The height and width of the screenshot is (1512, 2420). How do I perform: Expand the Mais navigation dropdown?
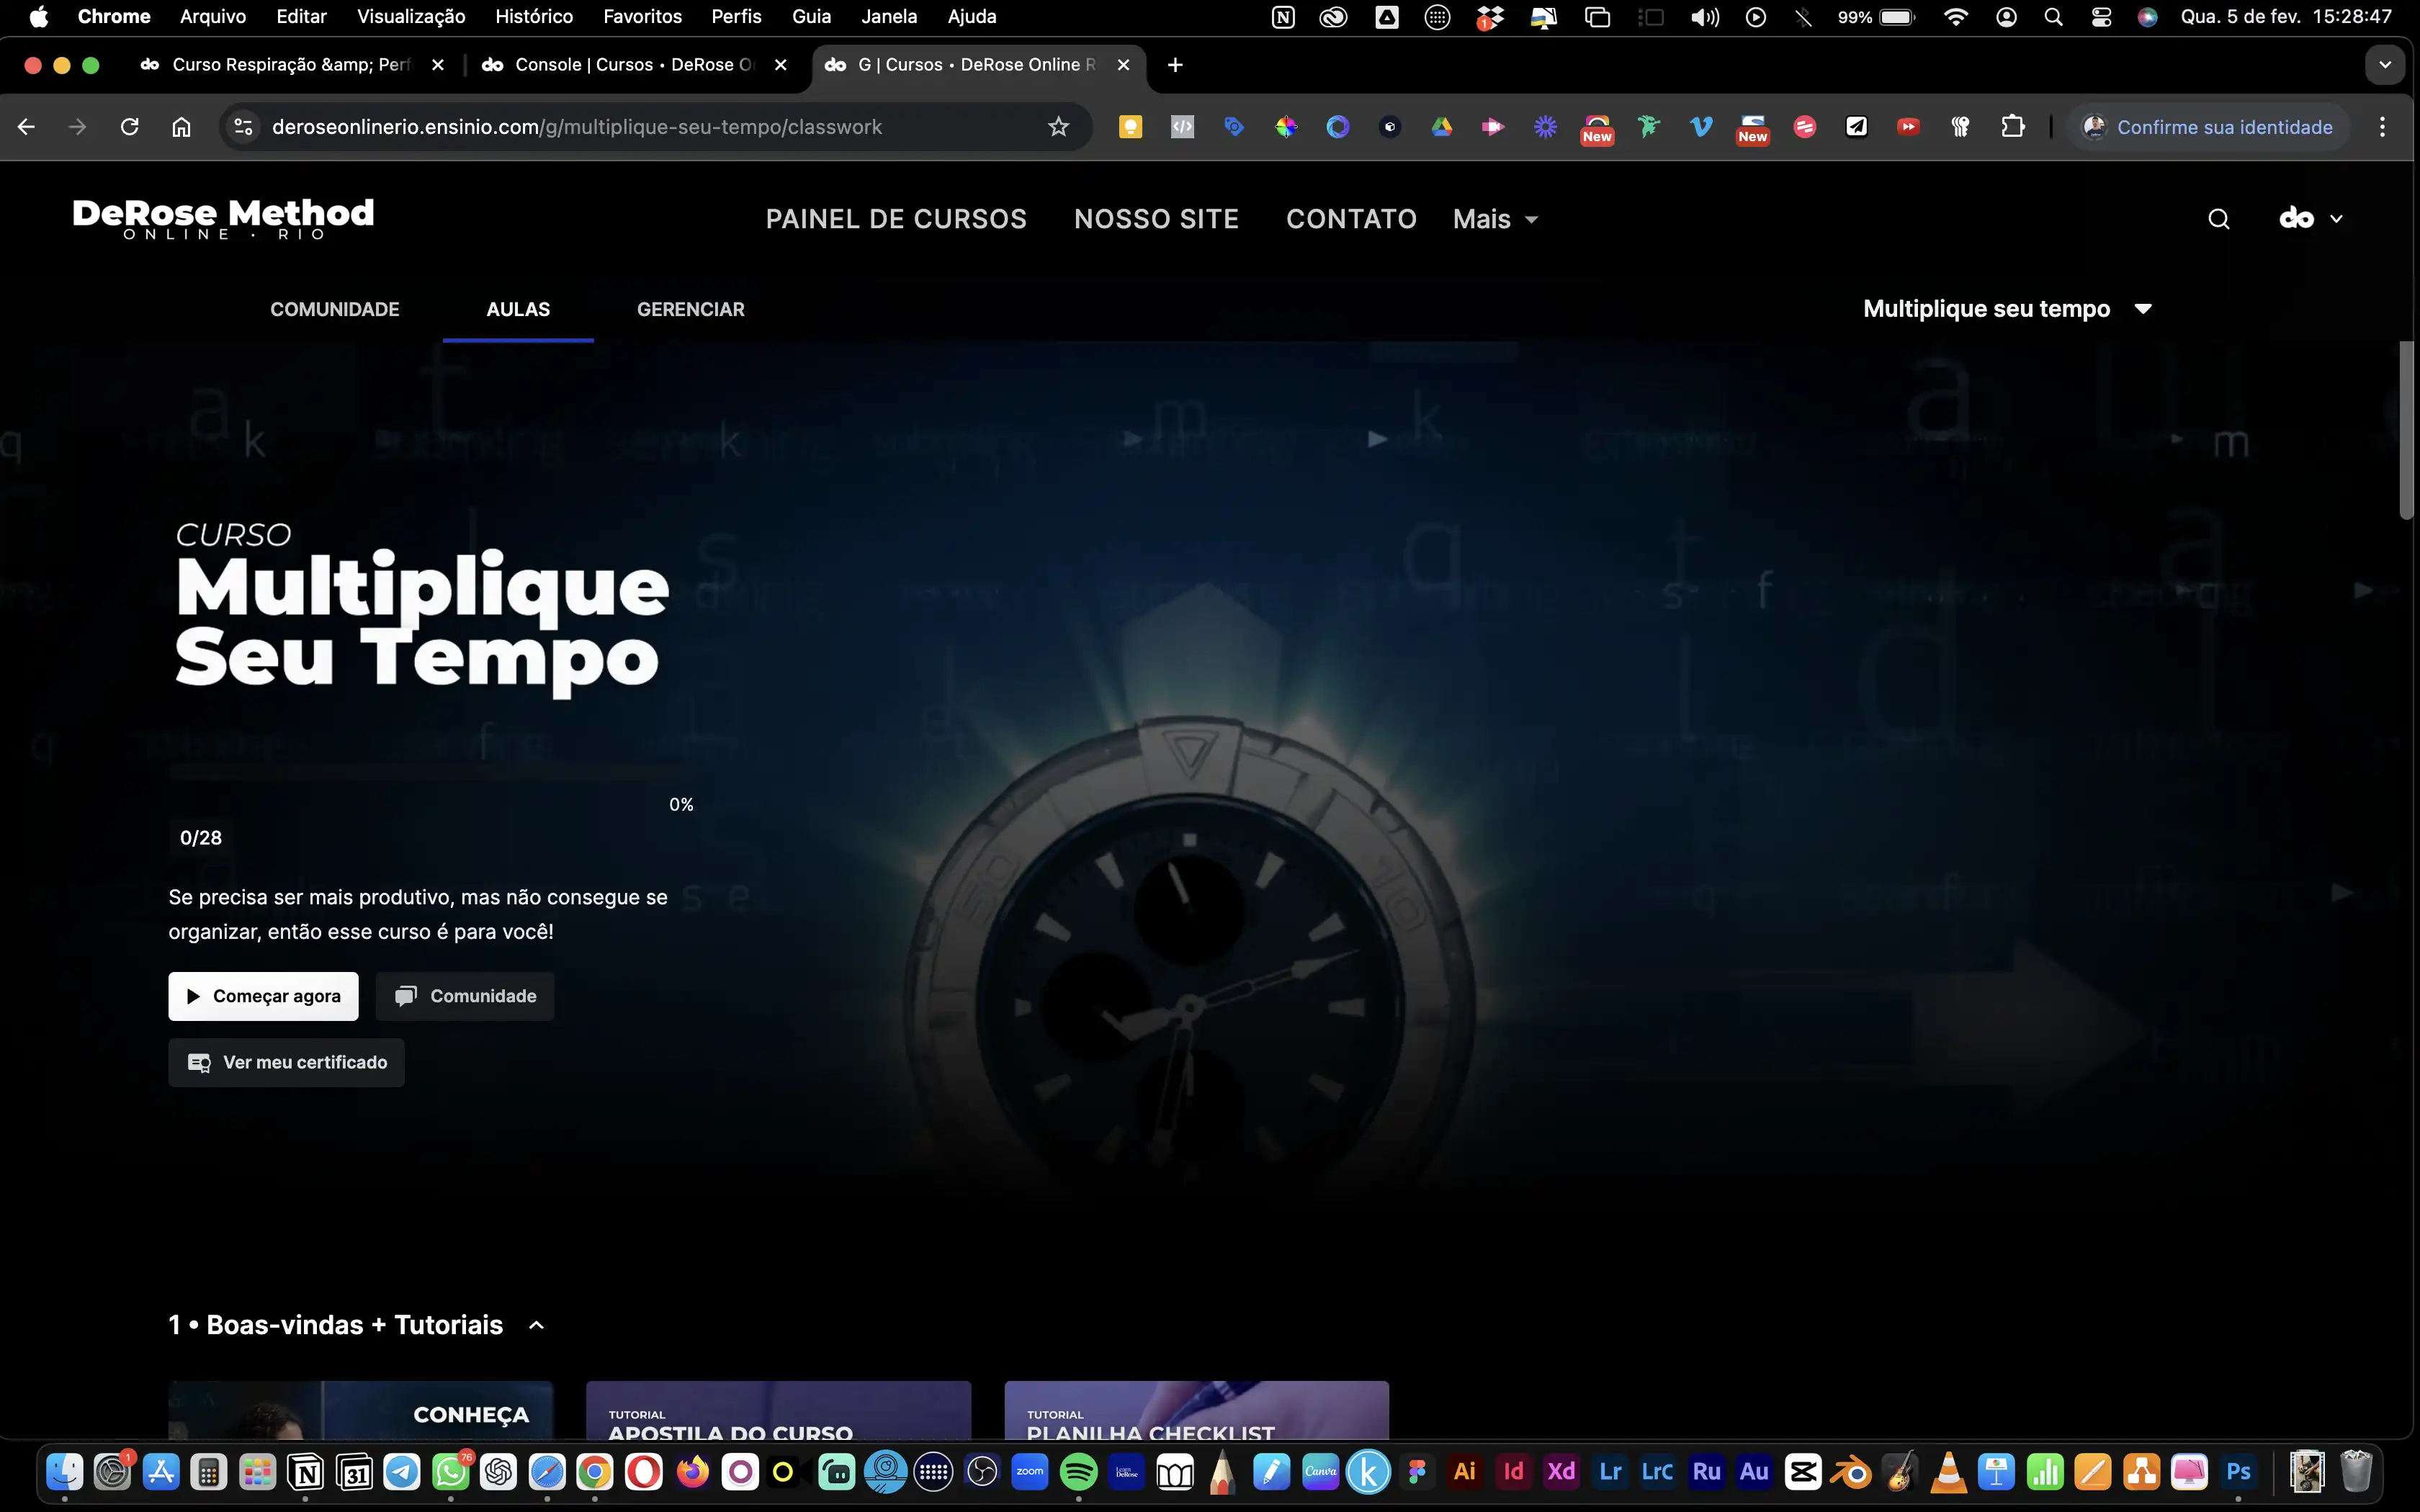click(x=1495, y=219)
